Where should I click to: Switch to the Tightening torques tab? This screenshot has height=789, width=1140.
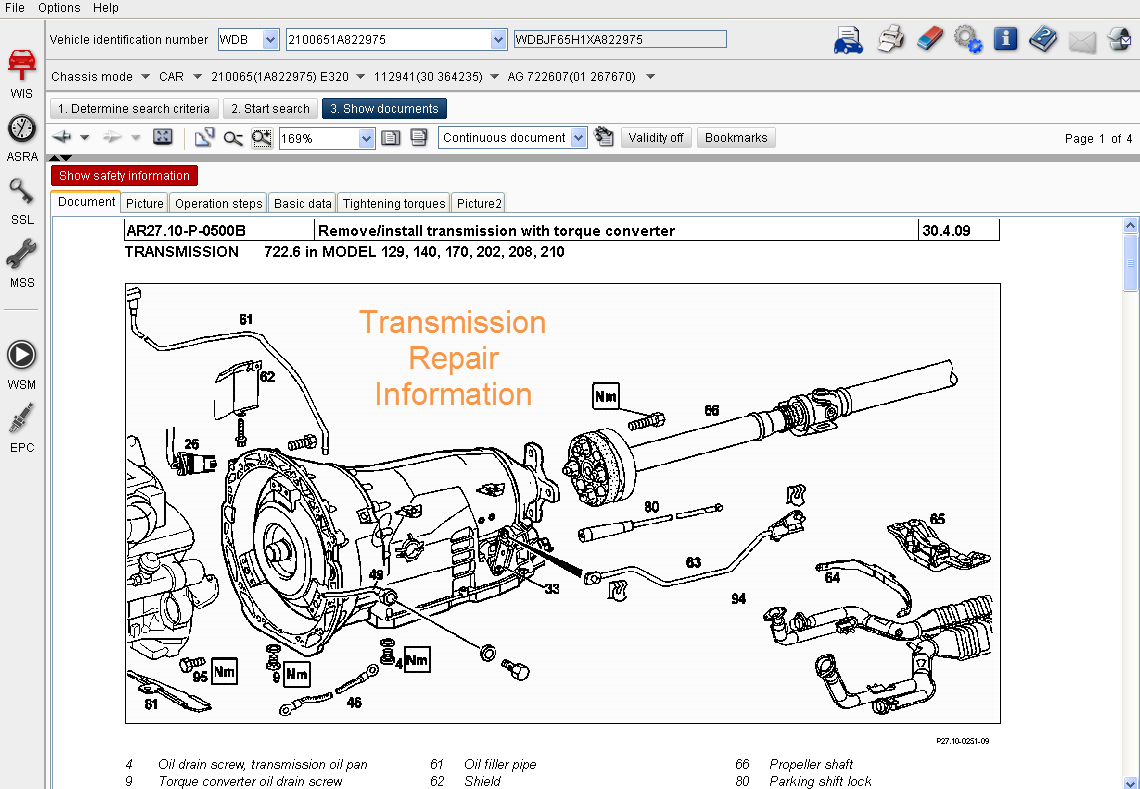[x=394, y=203]
